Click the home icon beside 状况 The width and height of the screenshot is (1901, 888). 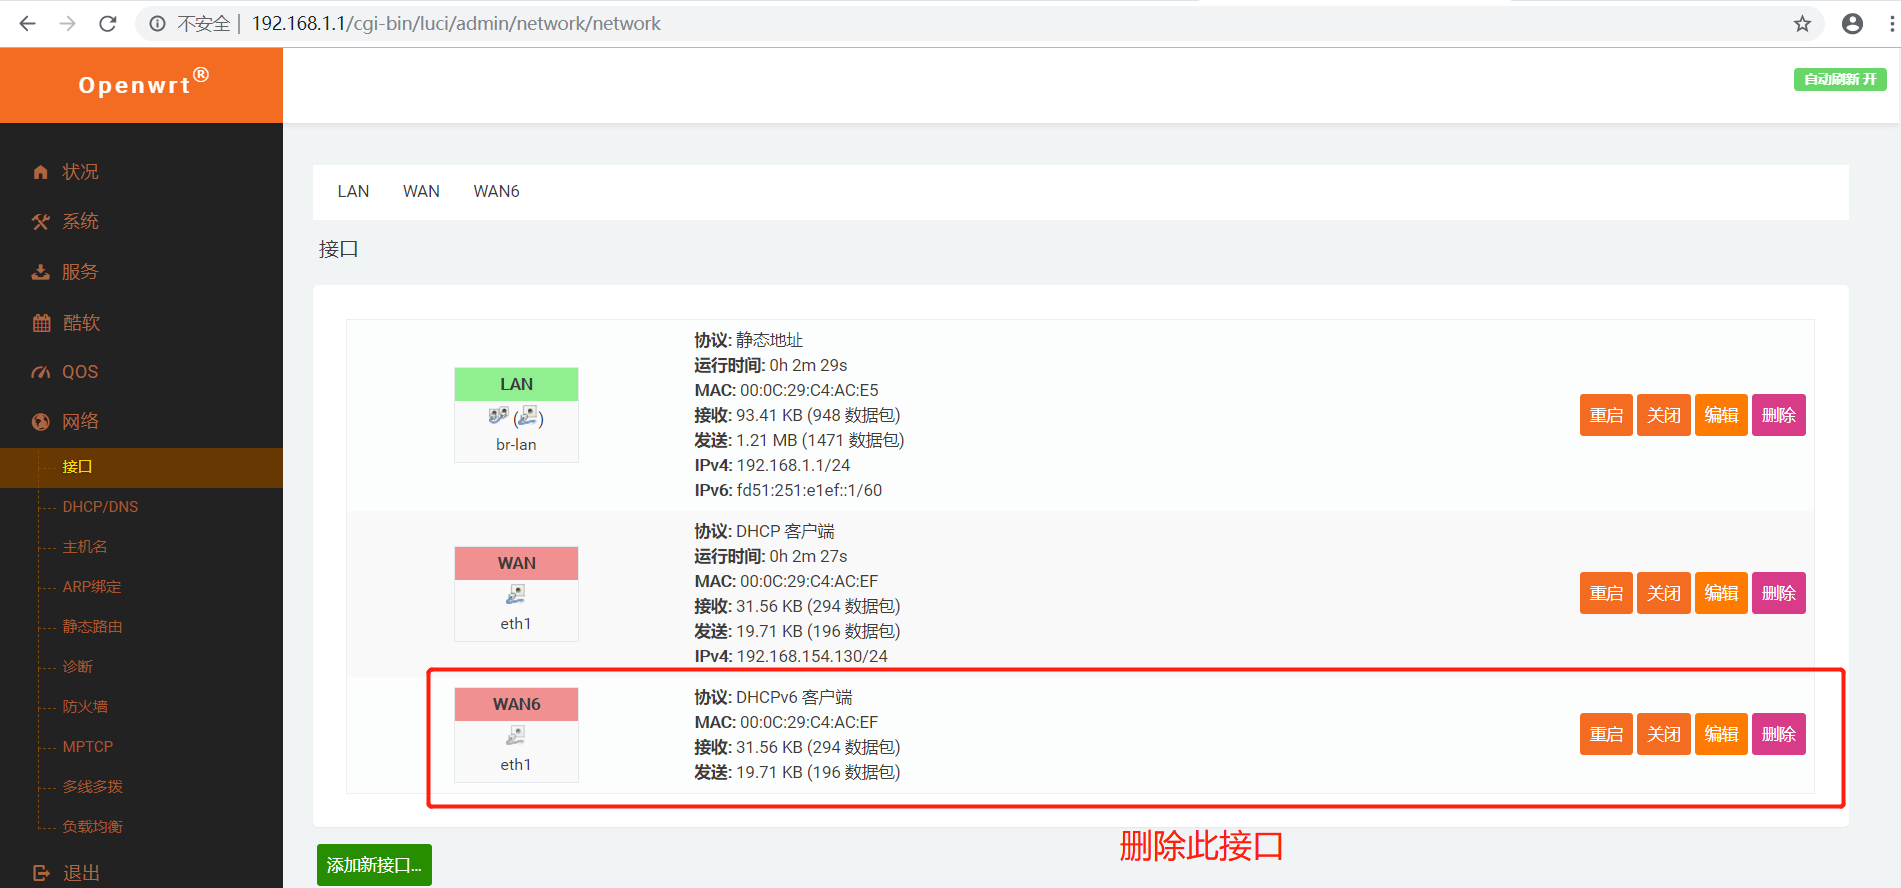click(40, 172)
